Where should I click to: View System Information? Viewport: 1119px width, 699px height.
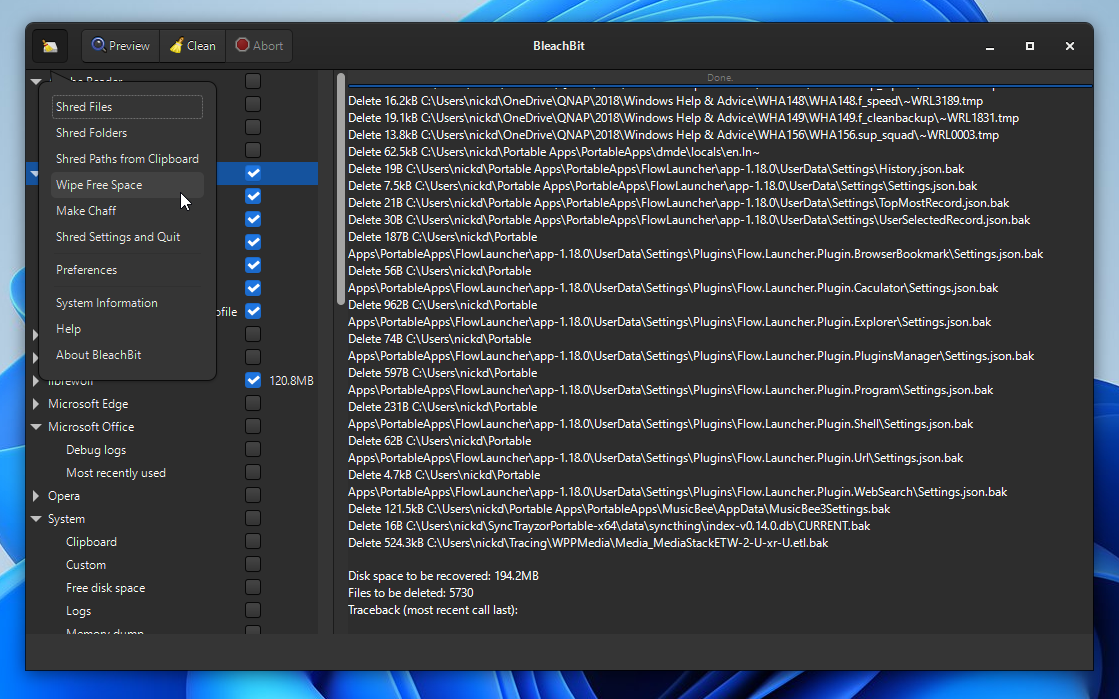click(106, 302)
